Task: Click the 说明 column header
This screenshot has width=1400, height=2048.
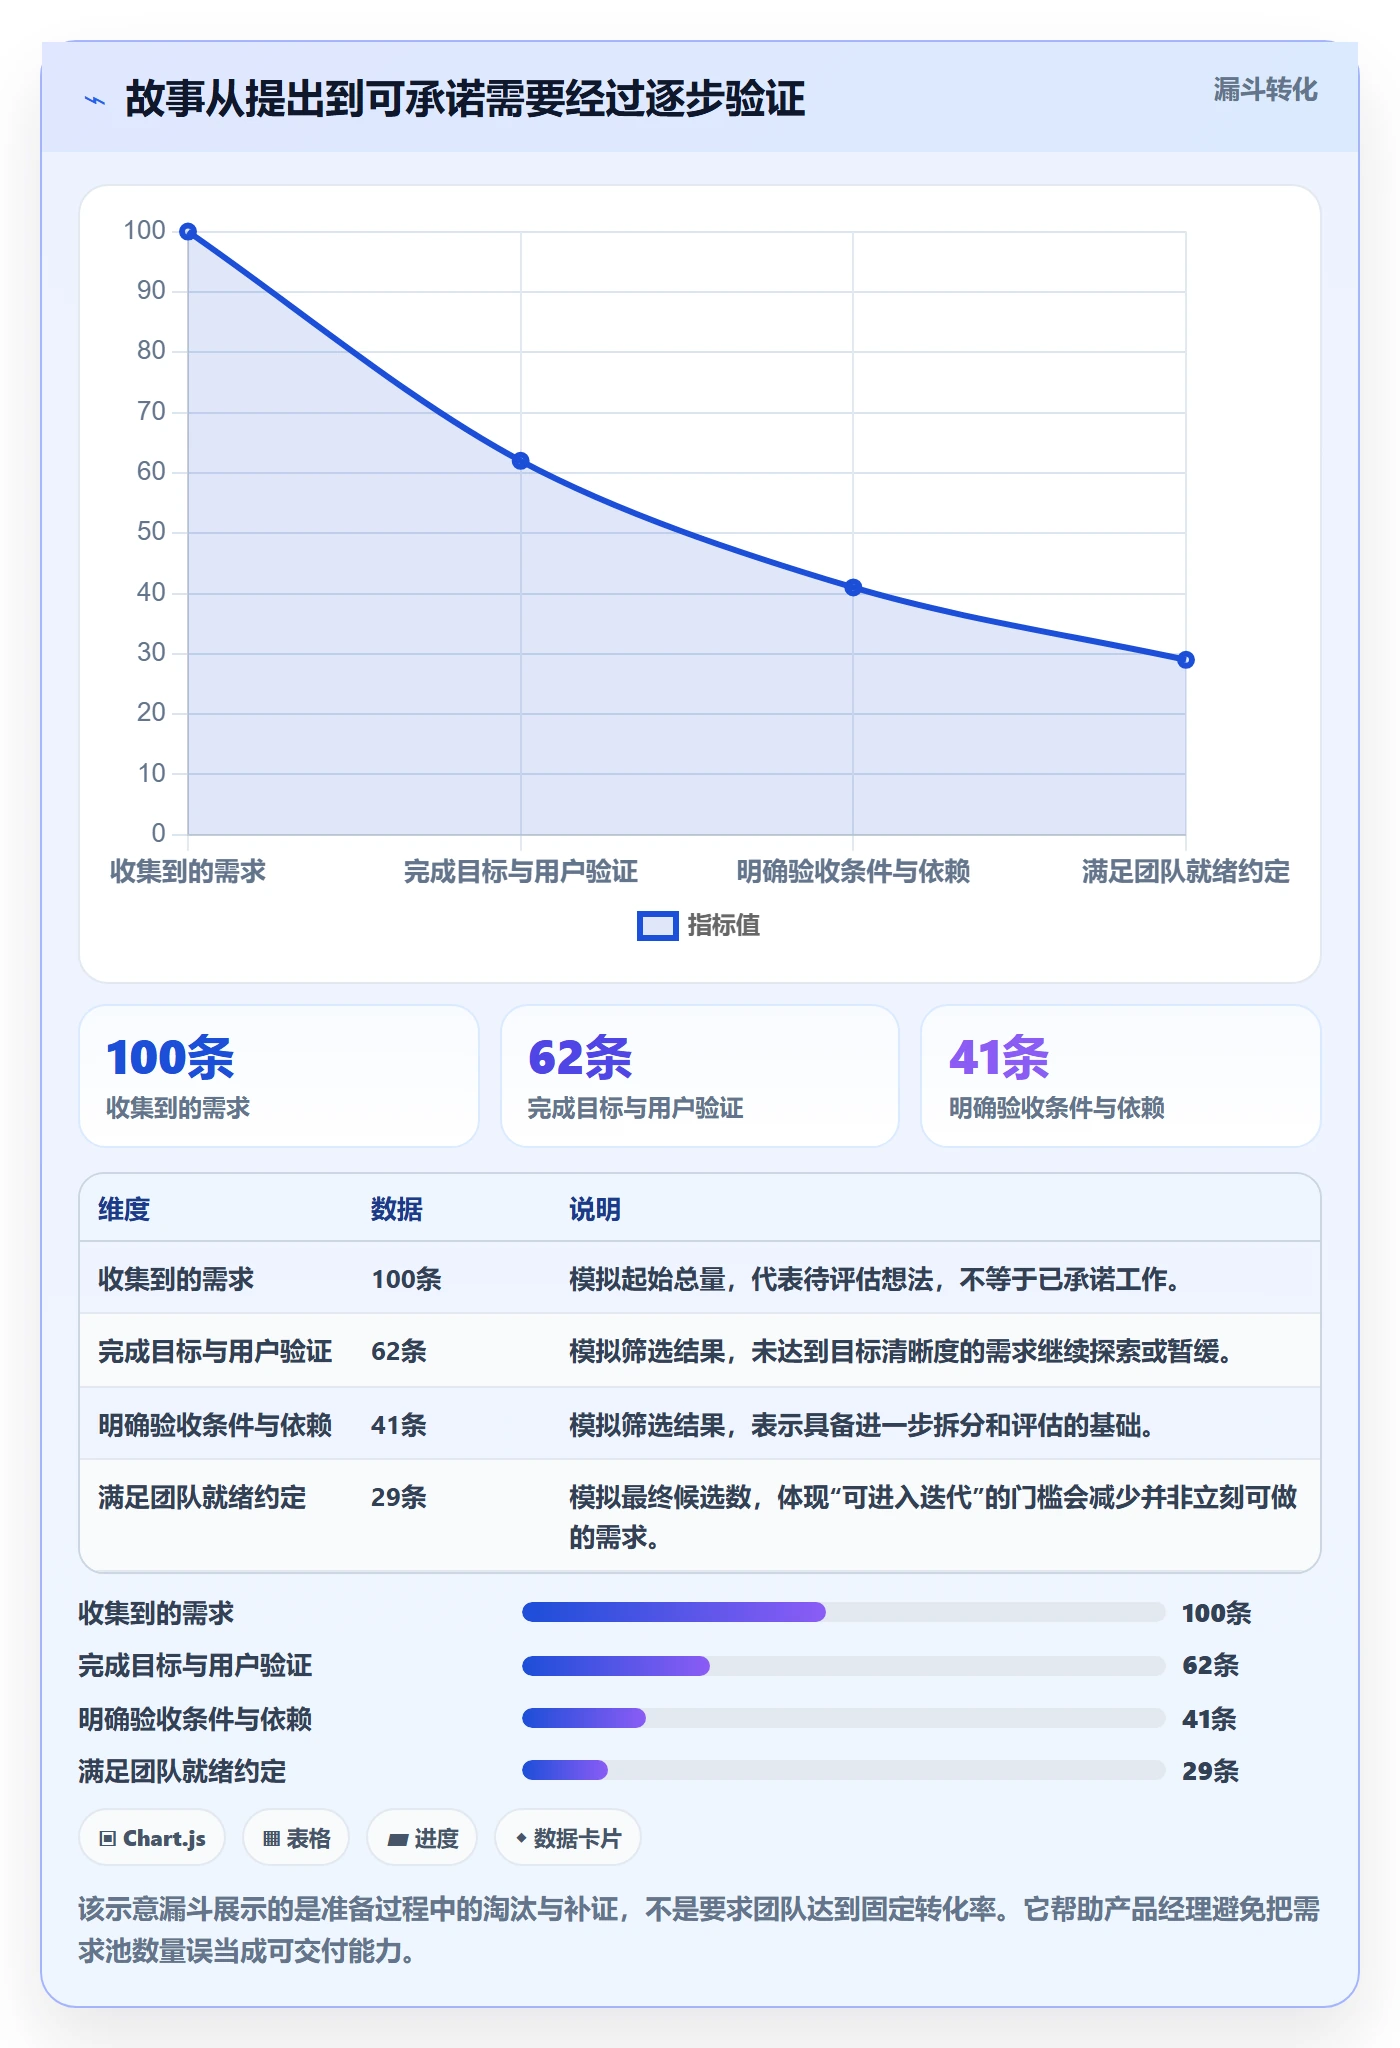Action: tap(595, 1210)
